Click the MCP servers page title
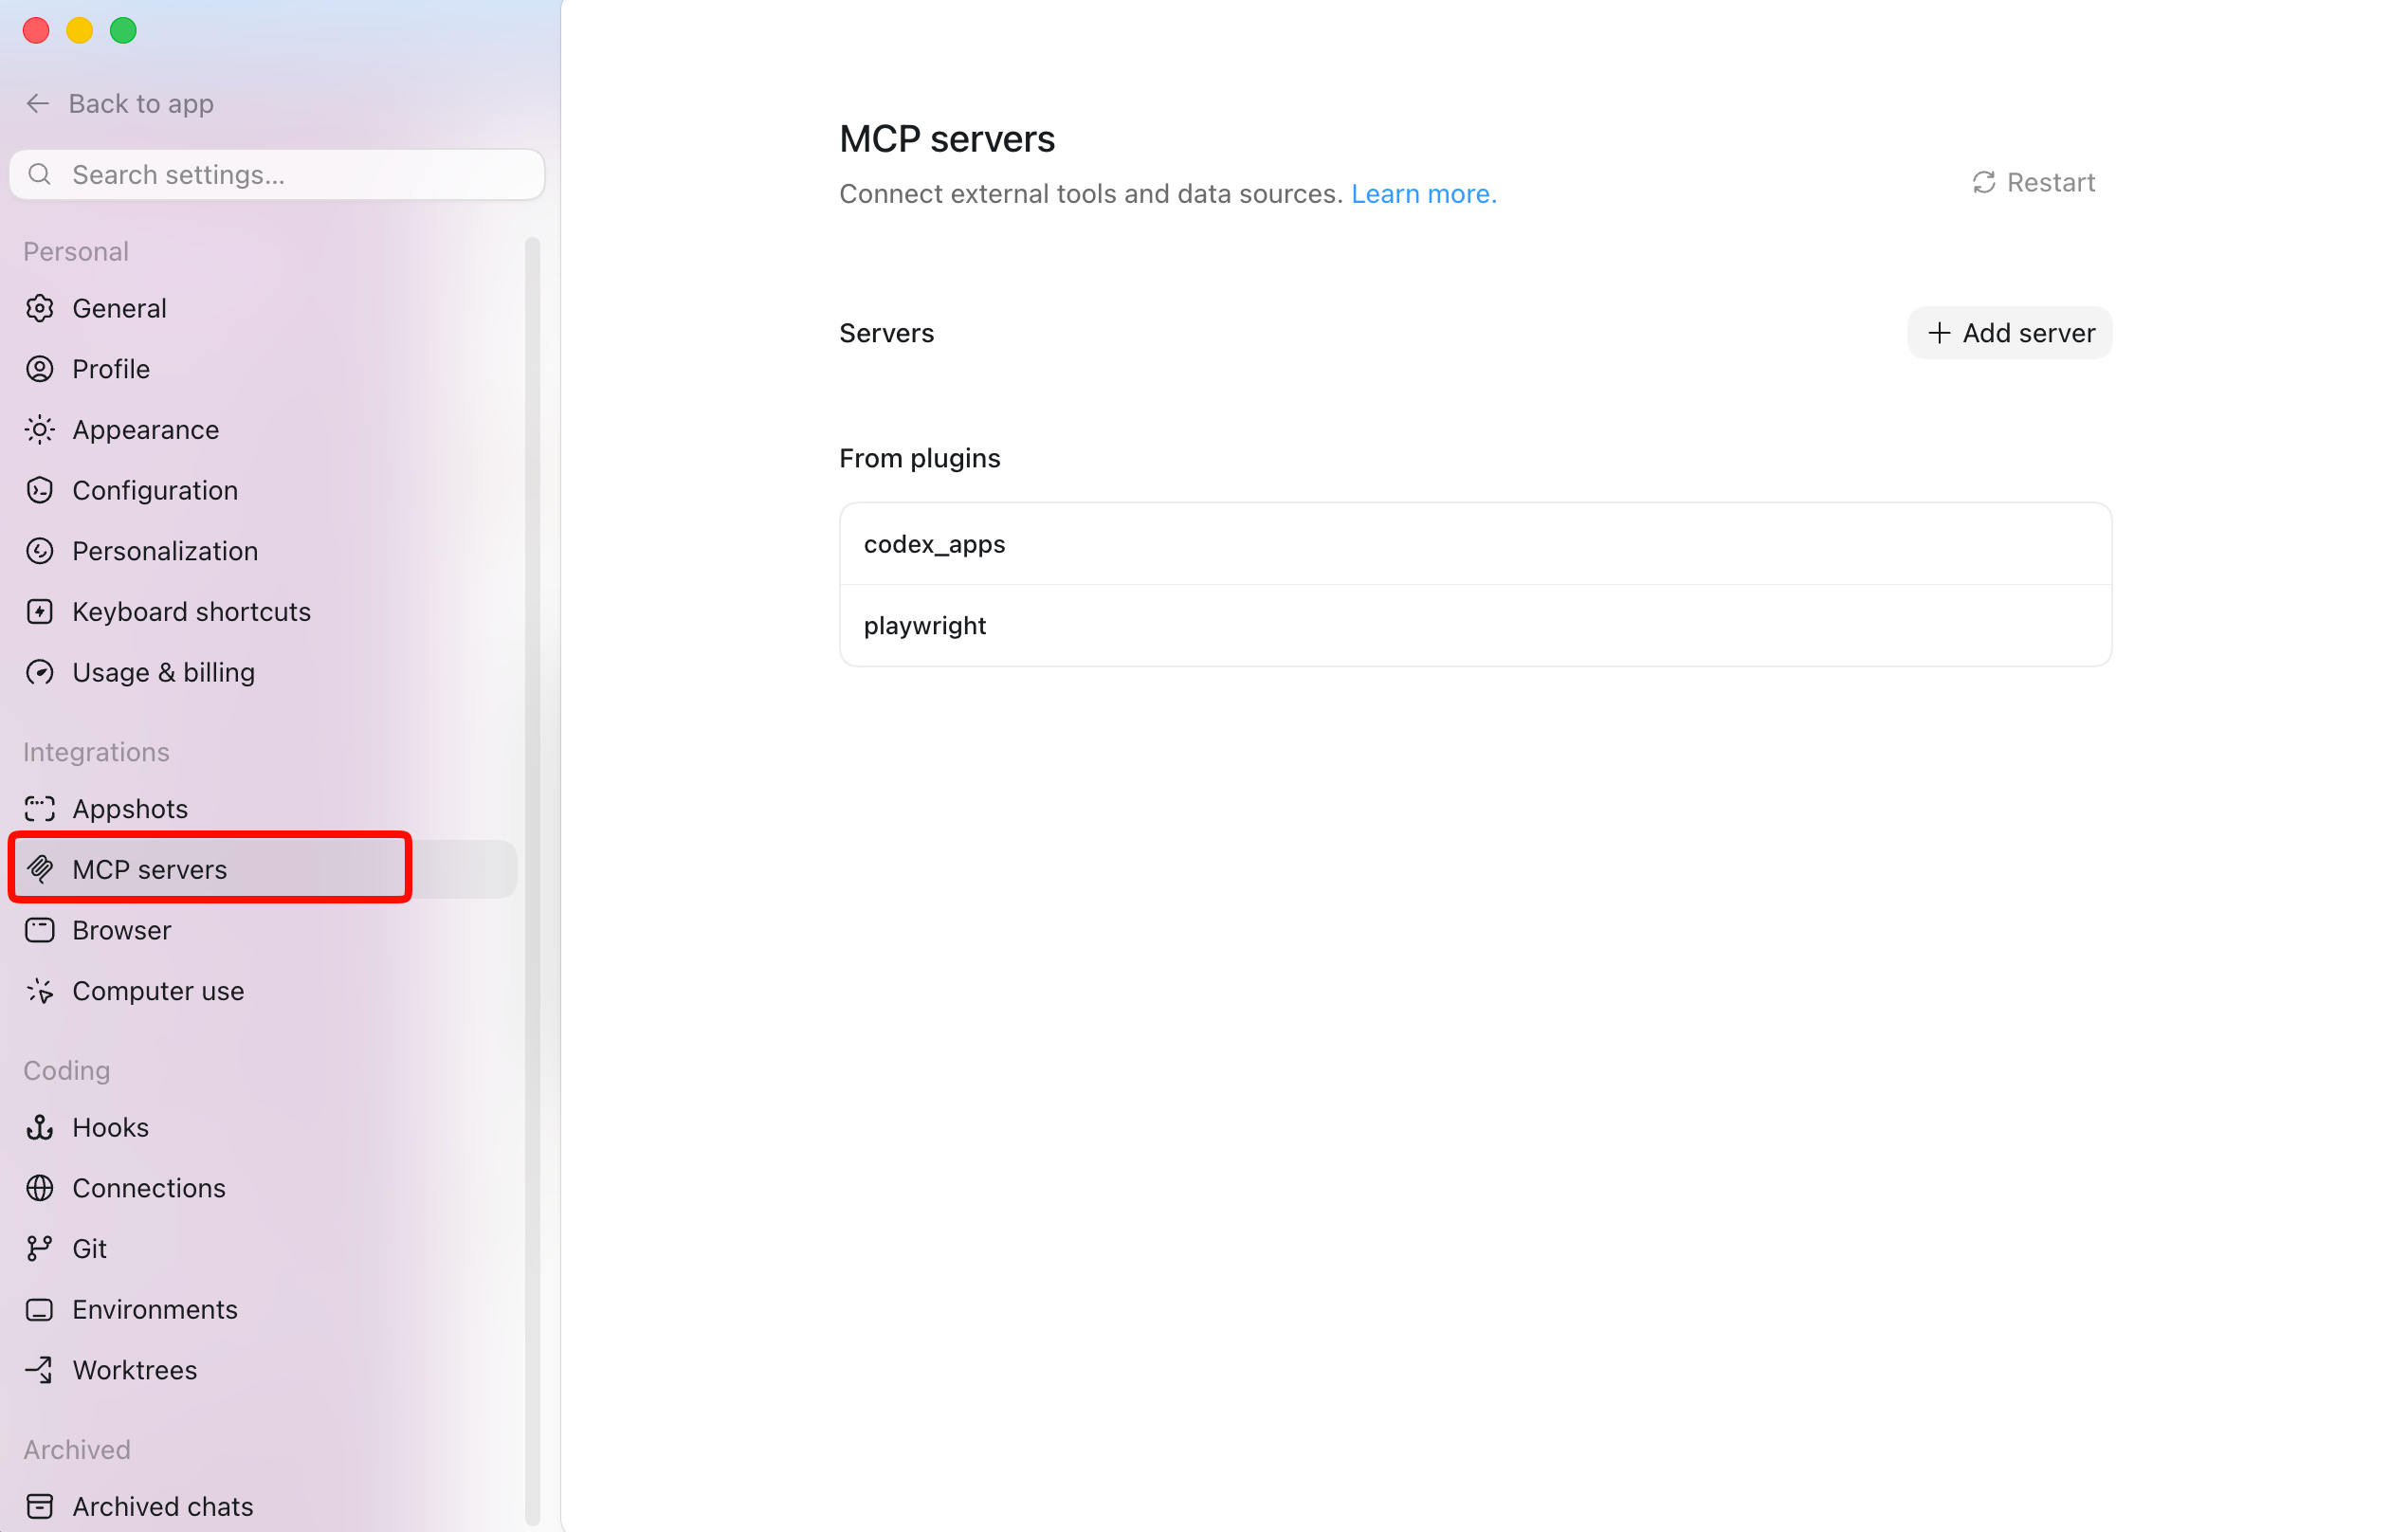The width and height of the screenshot is (2408, 1532). coord(947,139)
